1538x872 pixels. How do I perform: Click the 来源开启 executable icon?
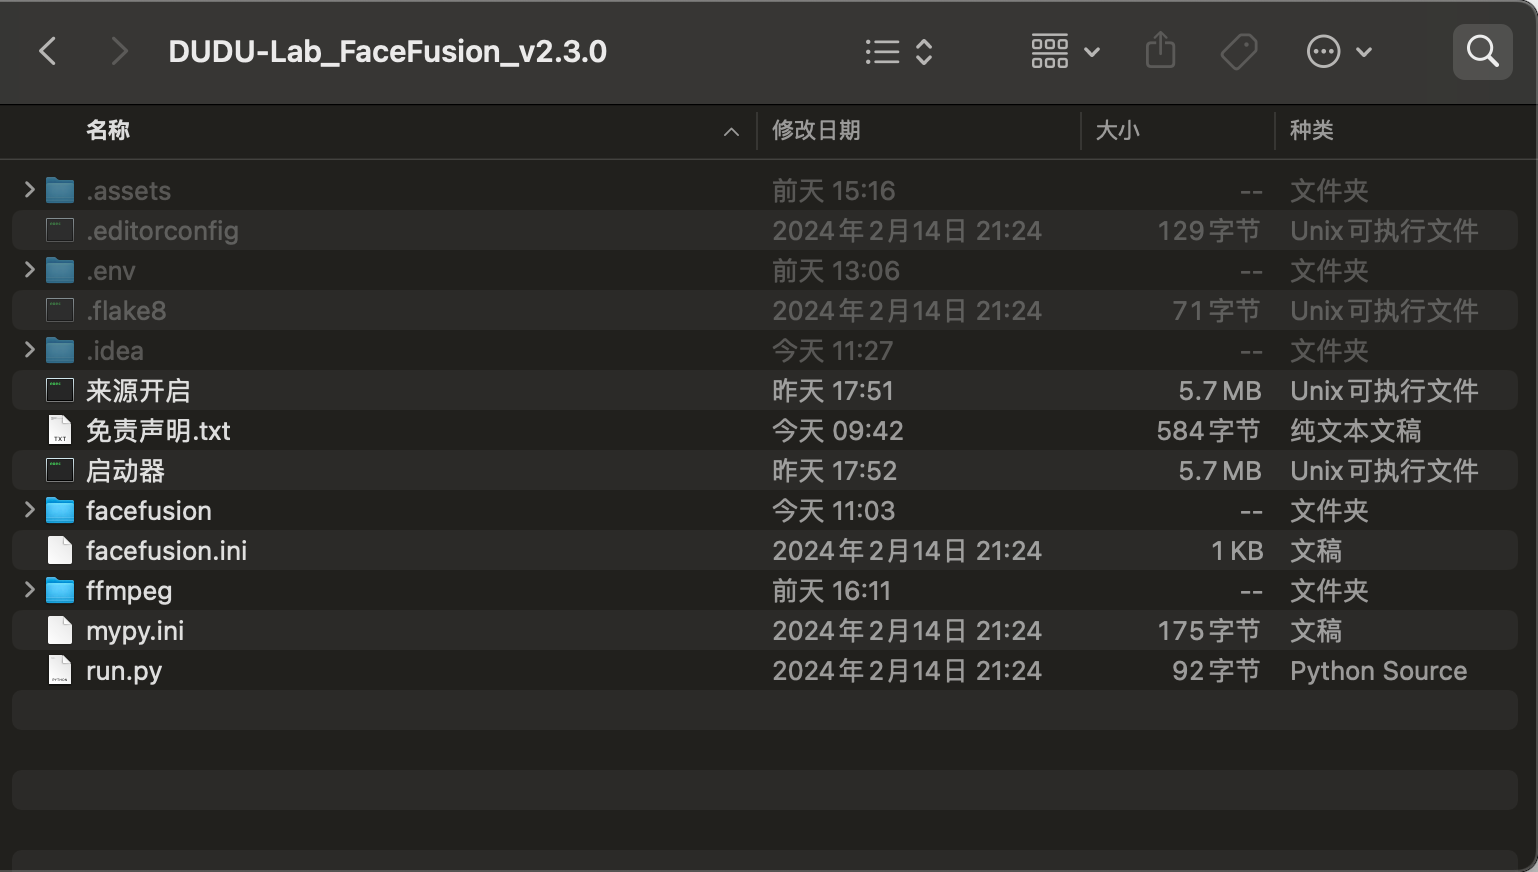click(x=60, y=390)
